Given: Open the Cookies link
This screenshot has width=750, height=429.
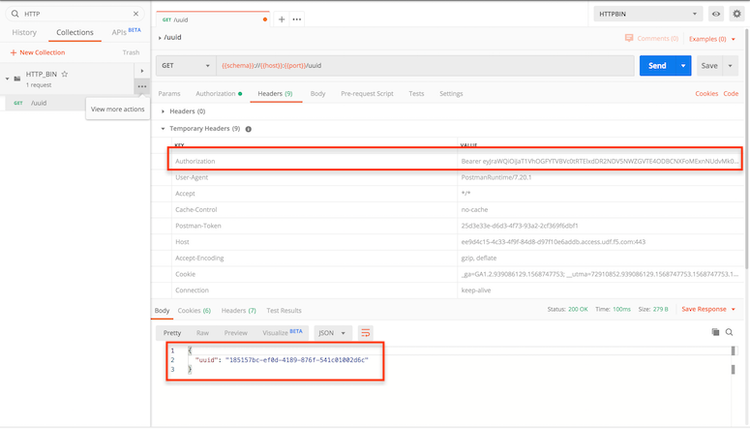Looking at the screenshot, I should tap(707, 93).
